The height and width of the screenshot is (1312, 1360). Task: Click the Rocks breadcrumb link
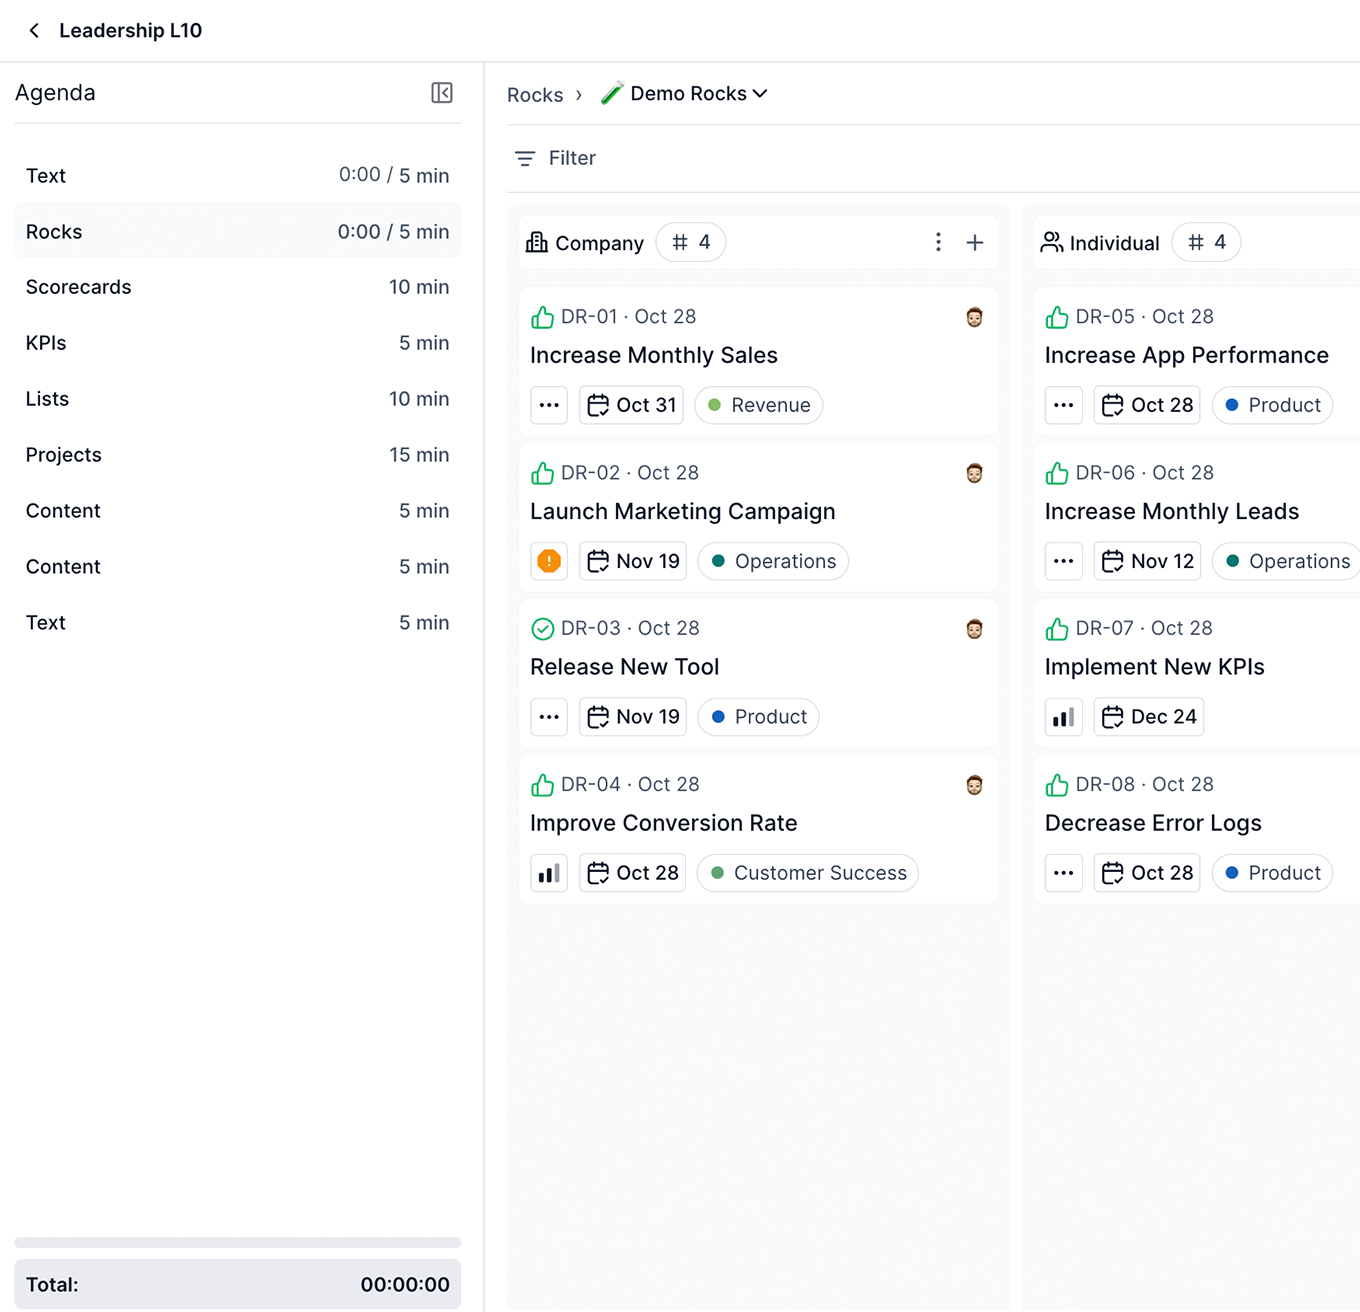point(534,94)
